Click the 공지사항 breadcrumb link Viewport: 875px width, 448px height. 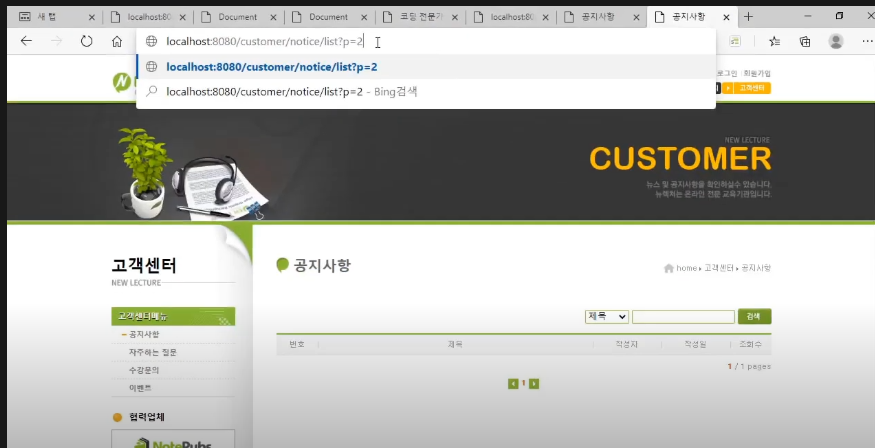756,268
